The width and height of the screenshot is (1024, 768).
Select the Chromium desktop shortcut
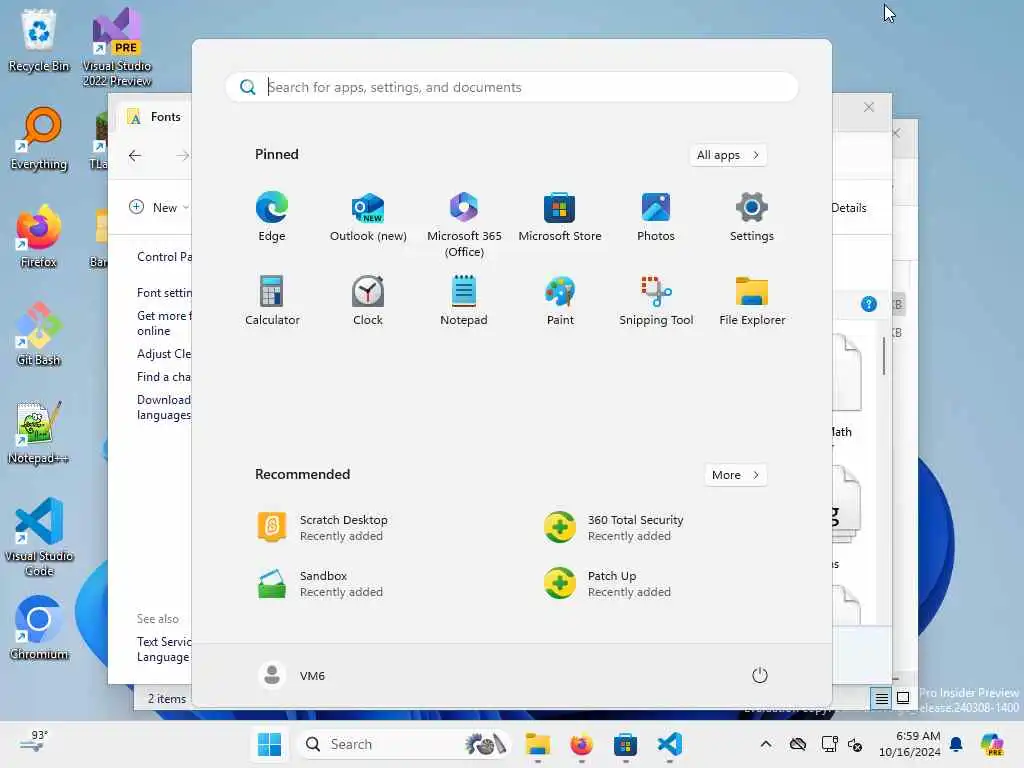39,628
